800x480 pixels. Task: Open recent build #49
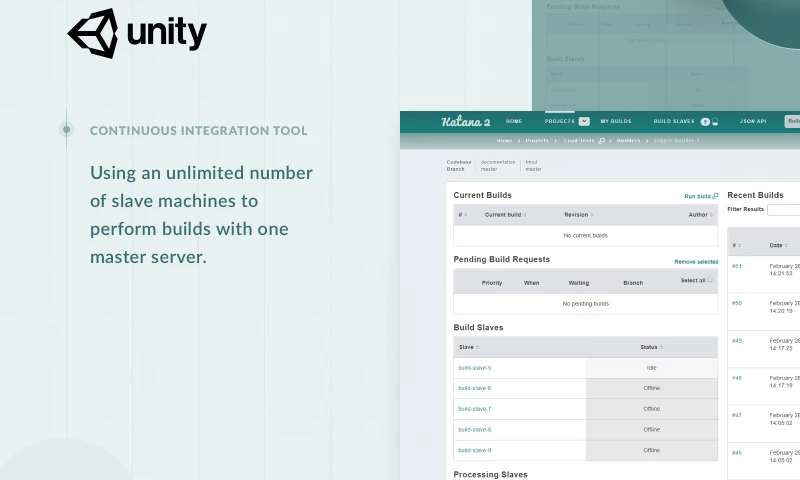point(737,341)
